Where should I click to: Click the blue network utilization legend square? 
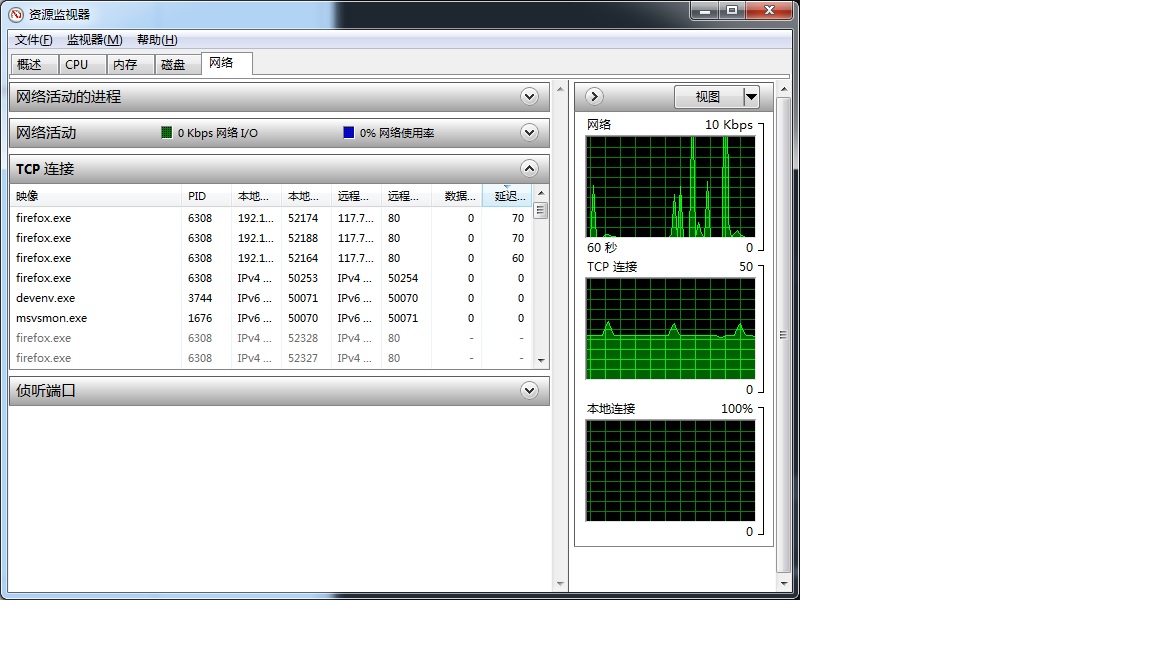click(348, 132)
